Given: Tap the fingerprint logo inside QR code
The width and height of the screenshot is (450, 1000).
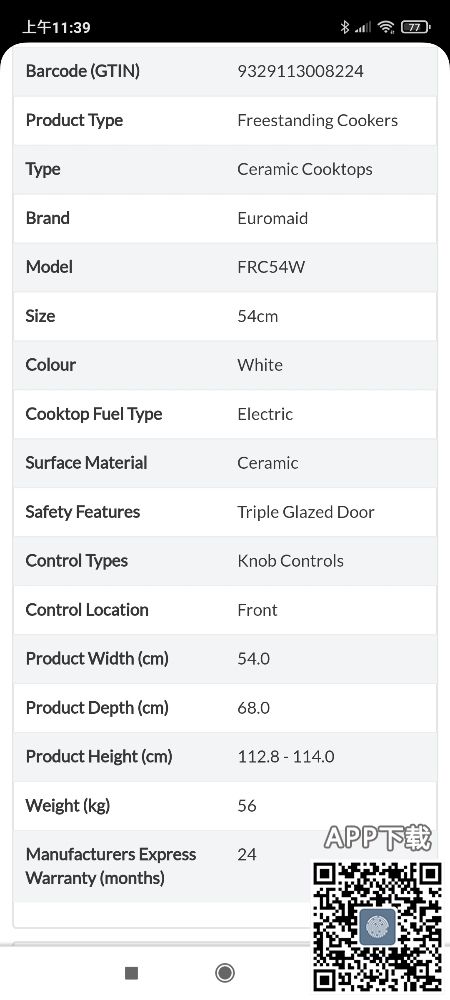Looking at the screenshot, I should click(377, 927).
